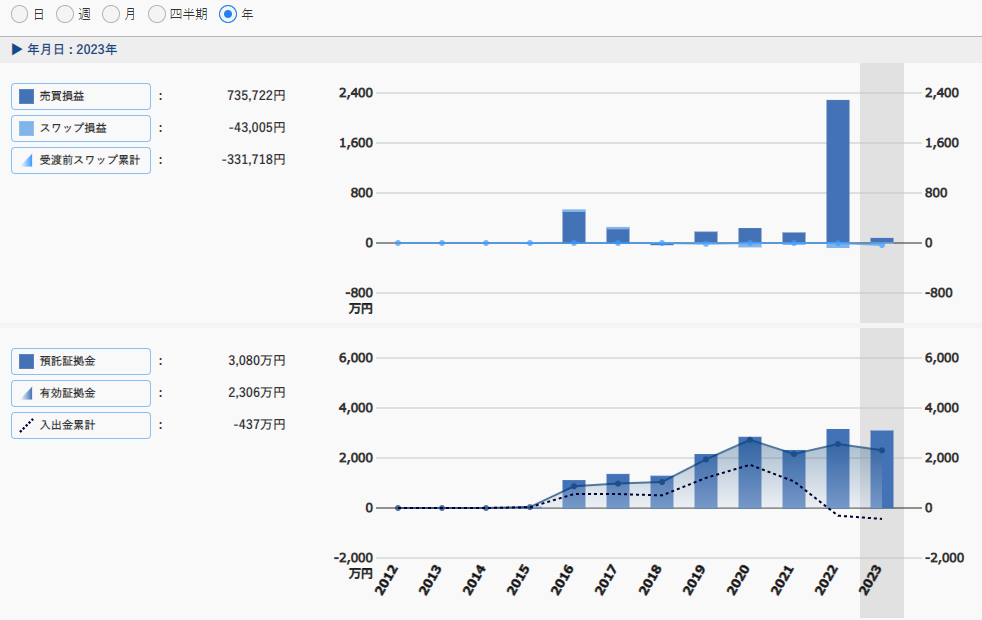This screenshot has height=620, width=982.
Task: Click the 2019 margin bar in bottom chart
Action: [x=706, y=481]
